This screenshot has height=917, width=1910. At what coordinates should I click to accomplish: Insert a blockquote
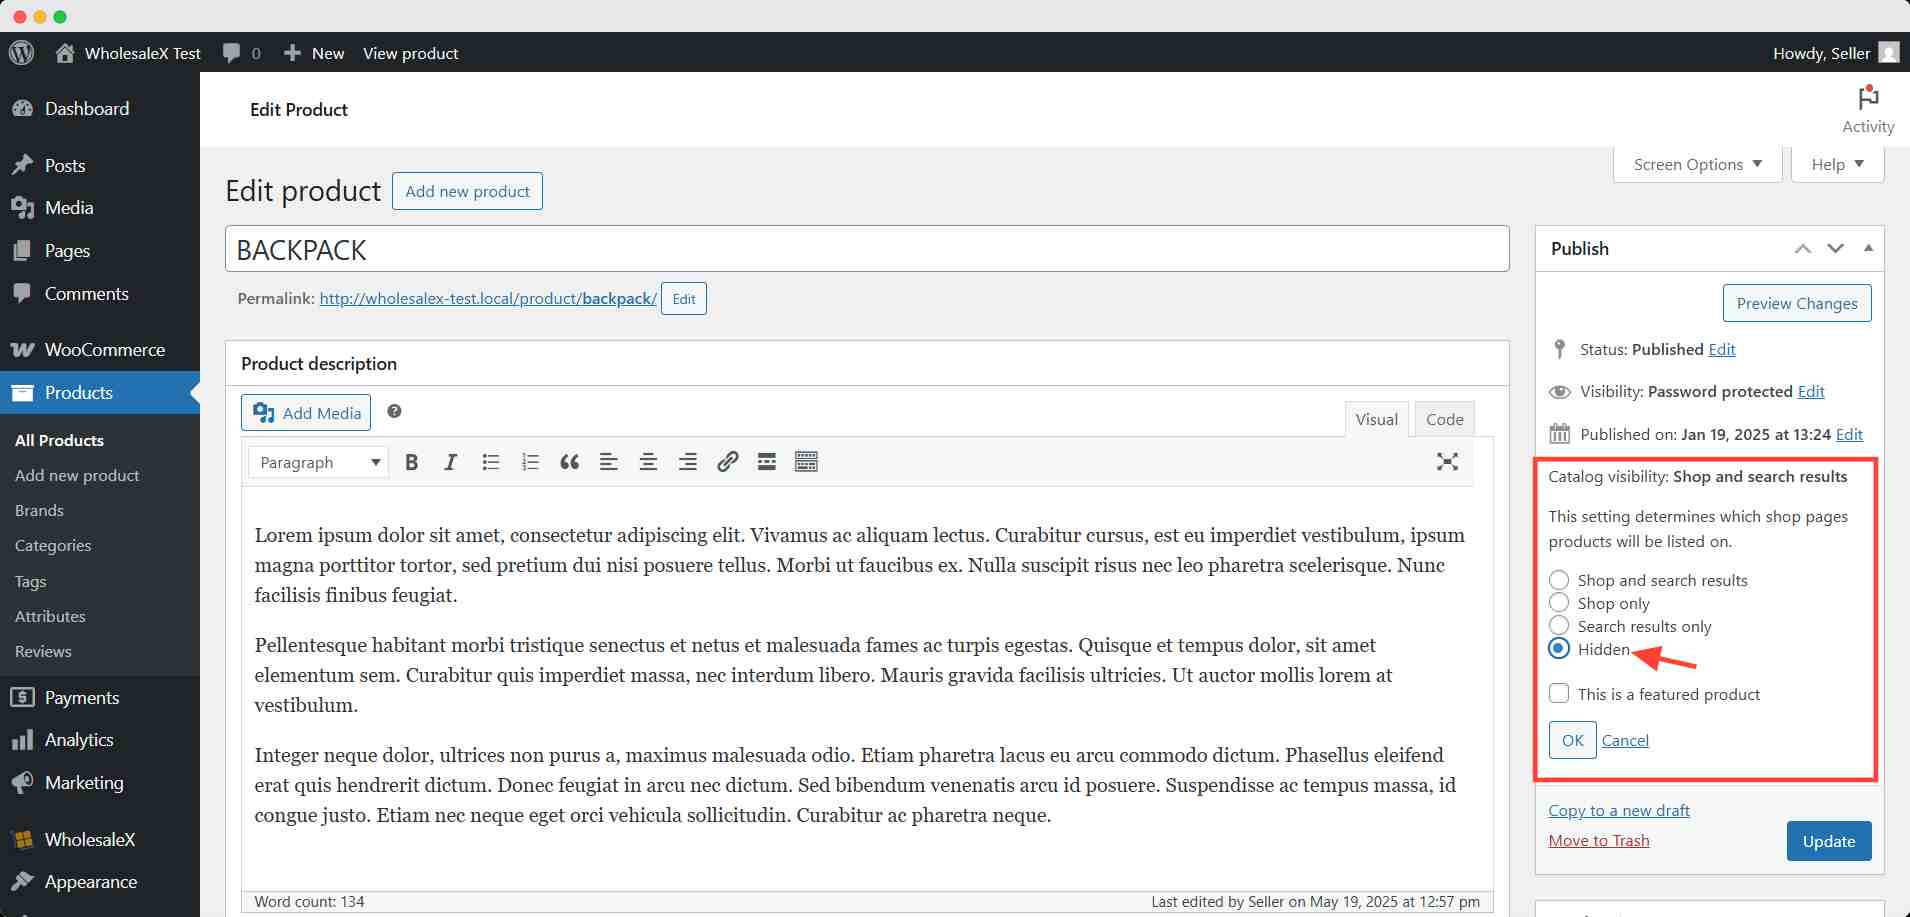pyautogui.click(x=569, y=462)
